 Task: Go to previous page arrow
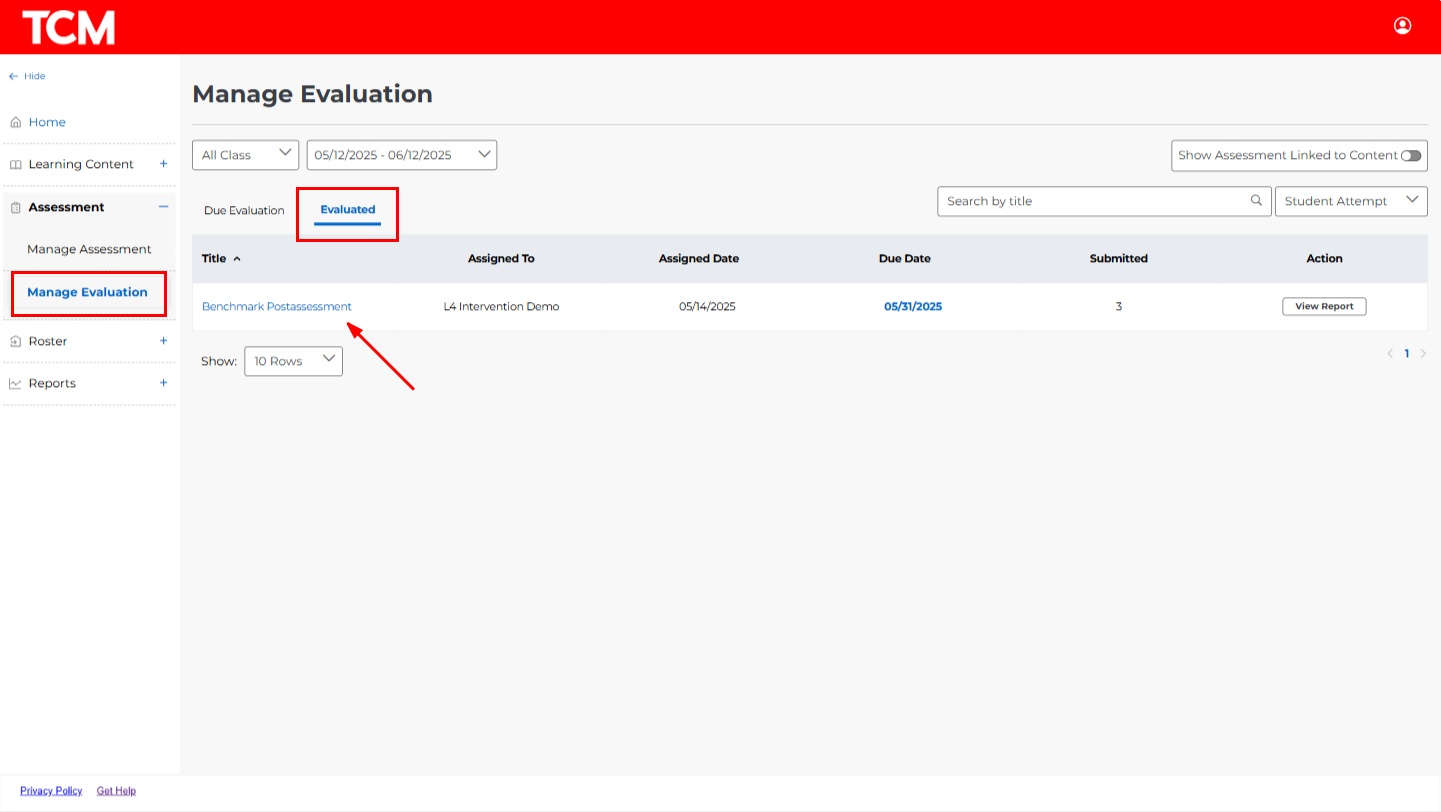[1390, 353]
